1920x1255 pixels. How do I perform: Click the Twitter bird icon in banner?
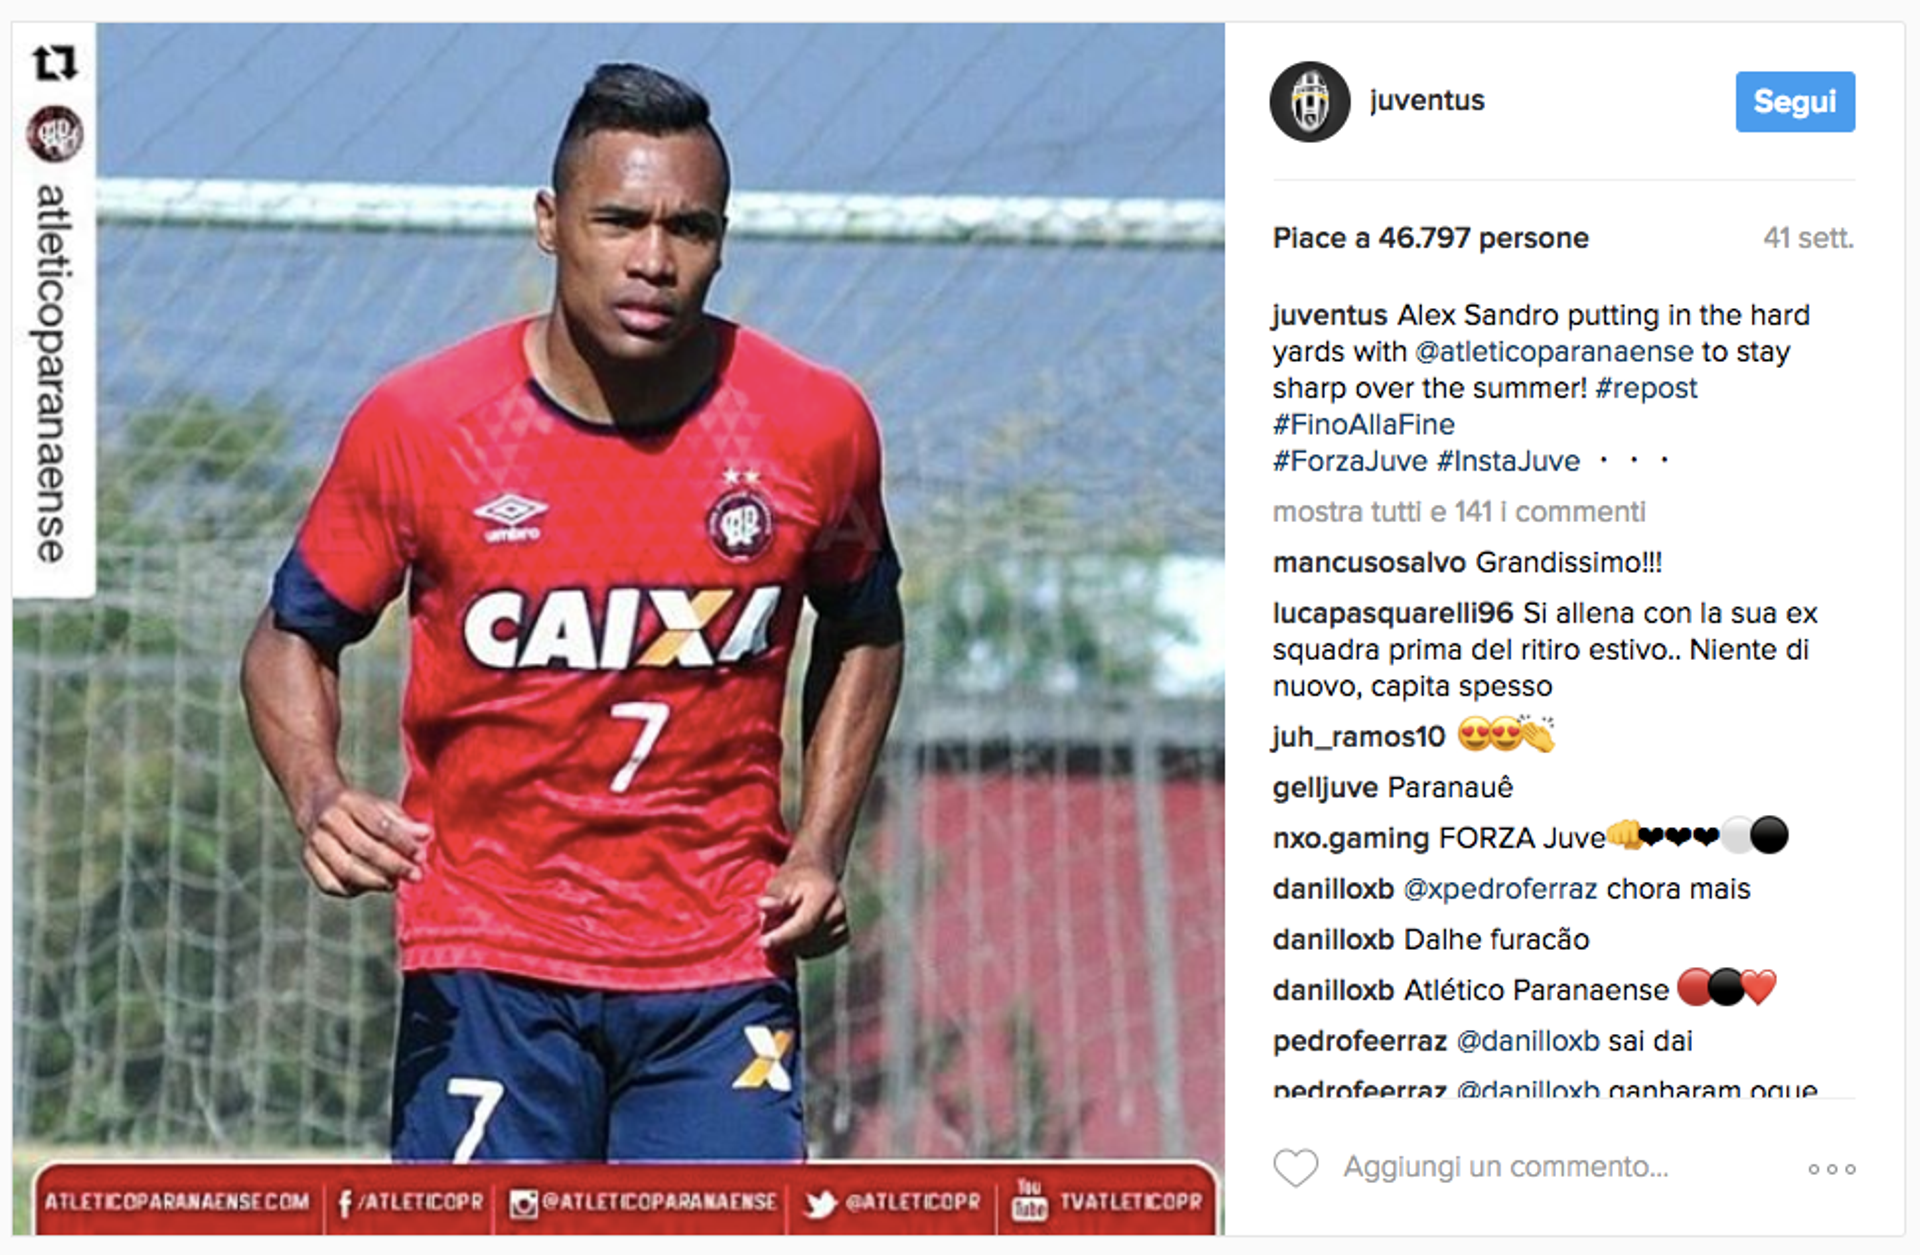821,1203
